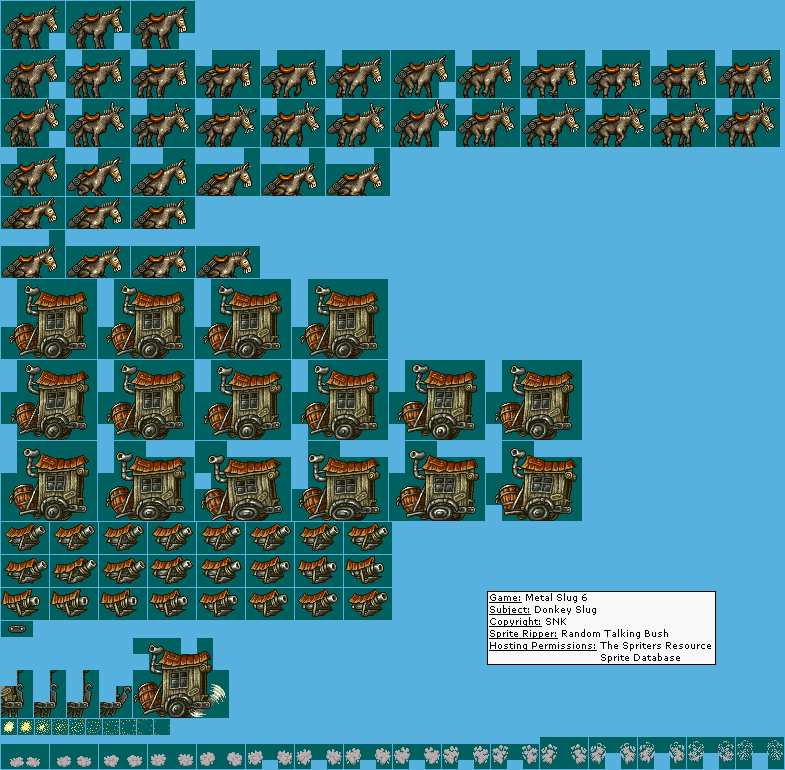
Task: Click the underlined "Hosting Permissions:" label
Action: [x=543, y=646]
